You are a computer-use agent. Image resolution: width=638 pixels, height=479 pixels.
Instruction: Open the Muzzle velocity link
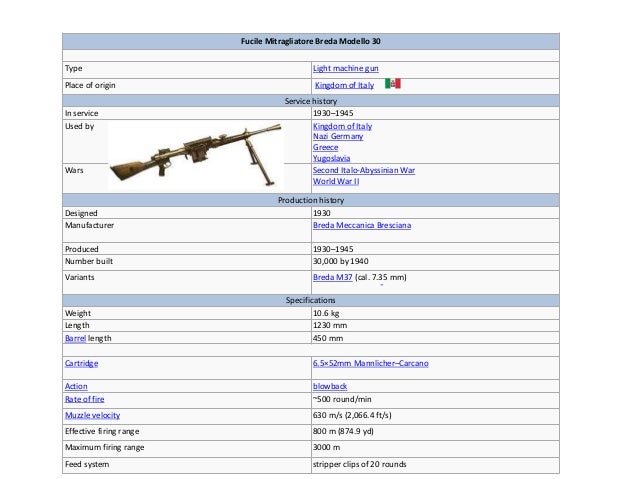tap(92, 415)
